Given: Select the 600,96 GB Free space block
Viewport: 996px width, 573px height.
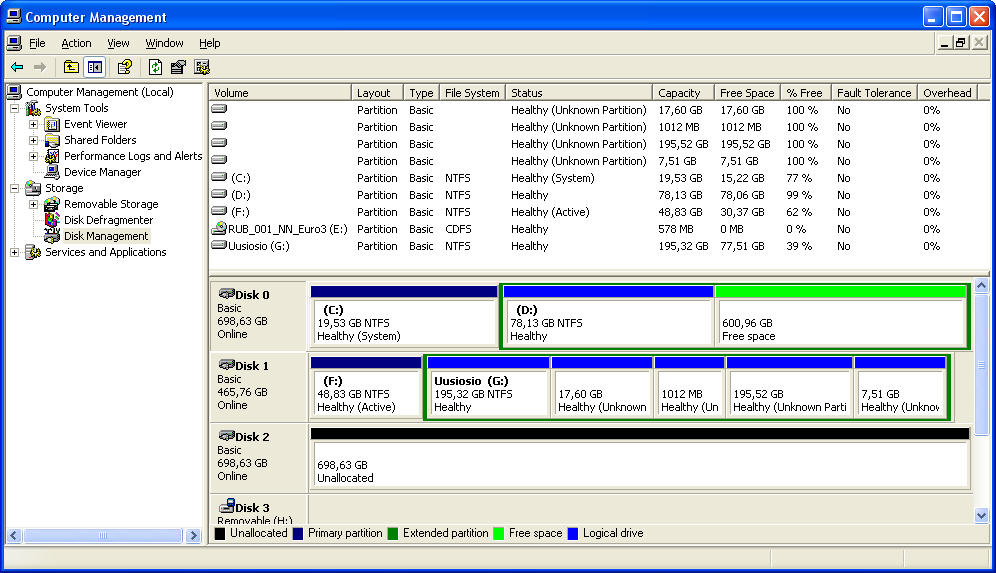Looking at the screenshot, I should point(840,316).
